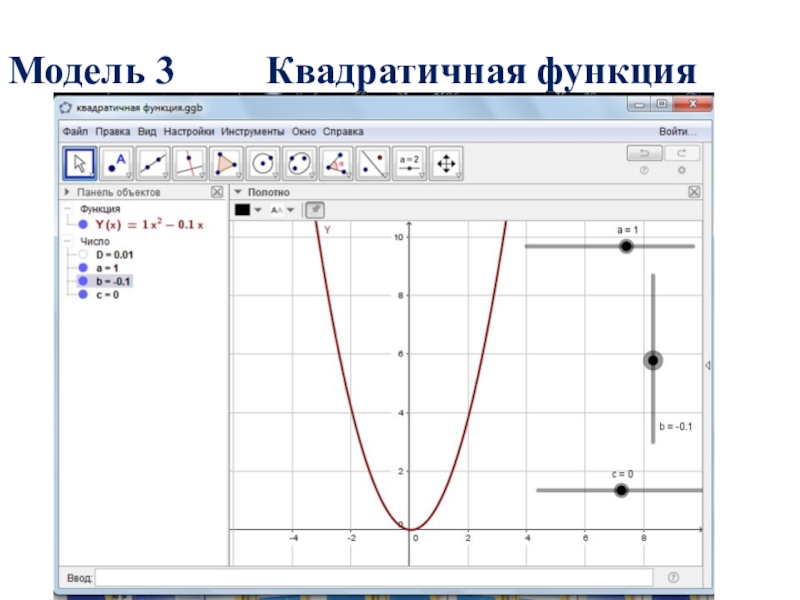Toggle visibility of function Y(x)
Screen dimensions: 800x600
[83, 224]
